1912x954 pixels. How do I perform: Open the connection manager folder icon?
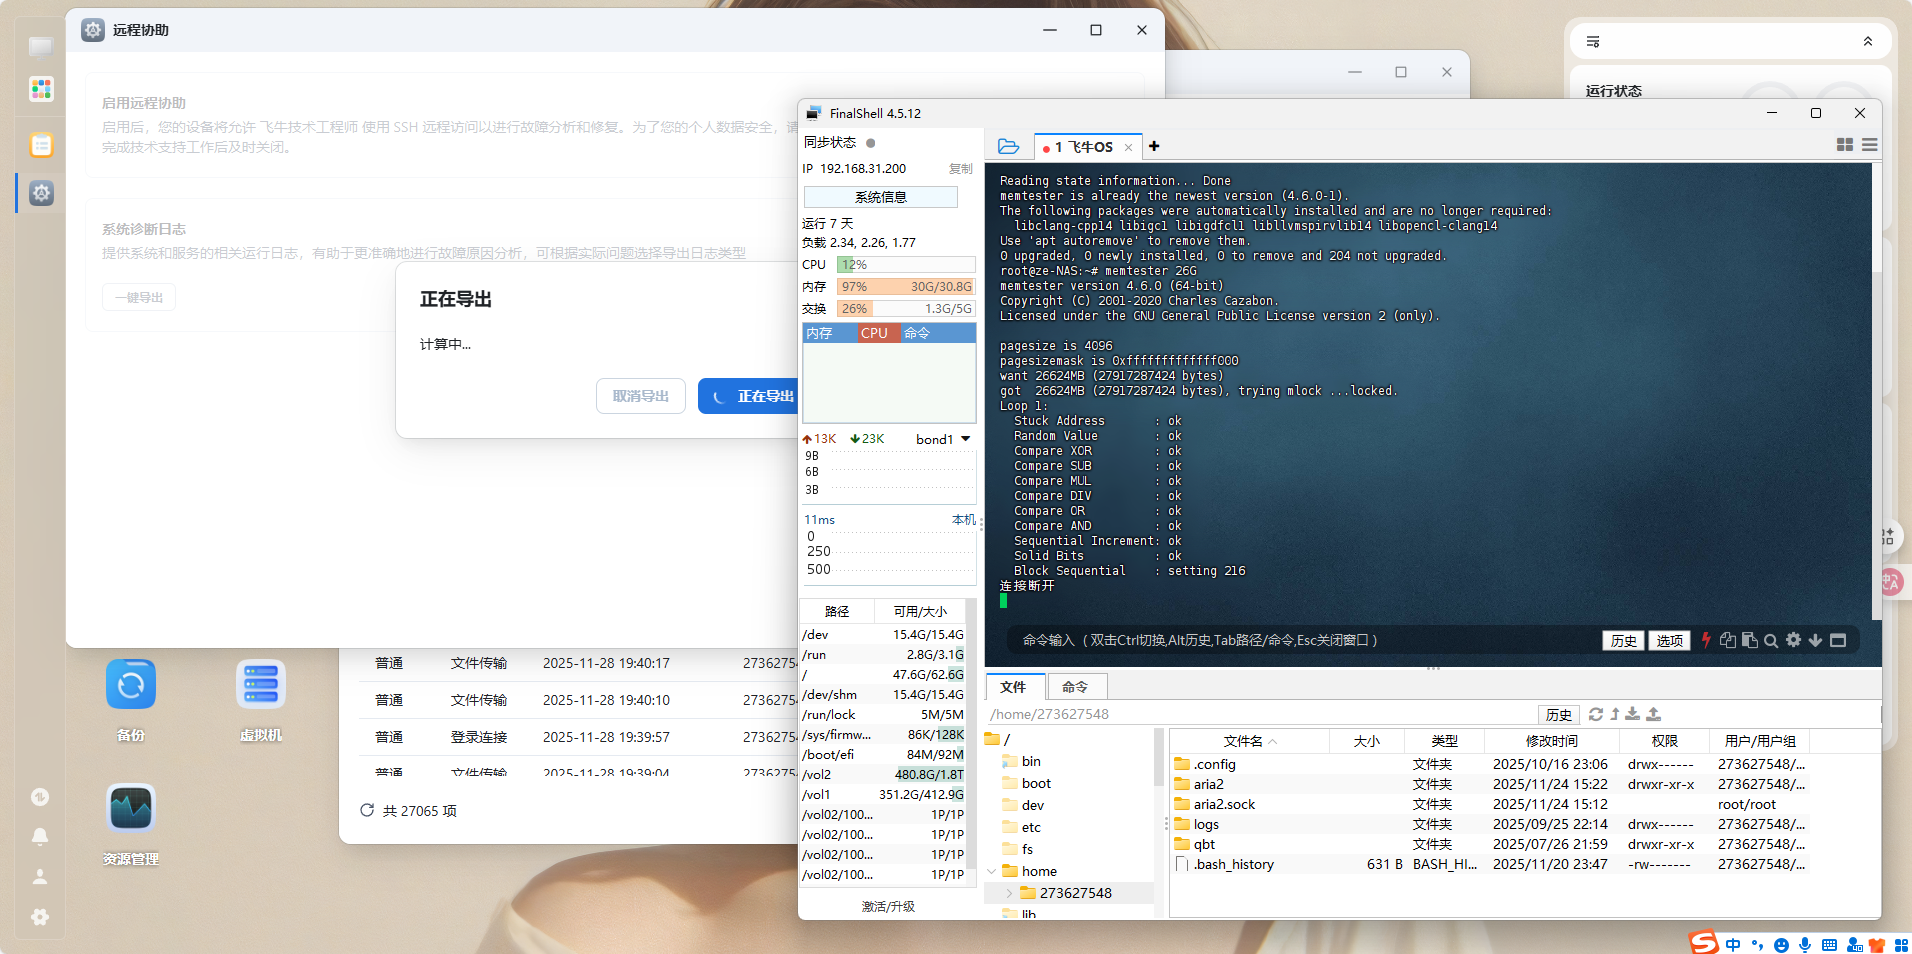1008,147
